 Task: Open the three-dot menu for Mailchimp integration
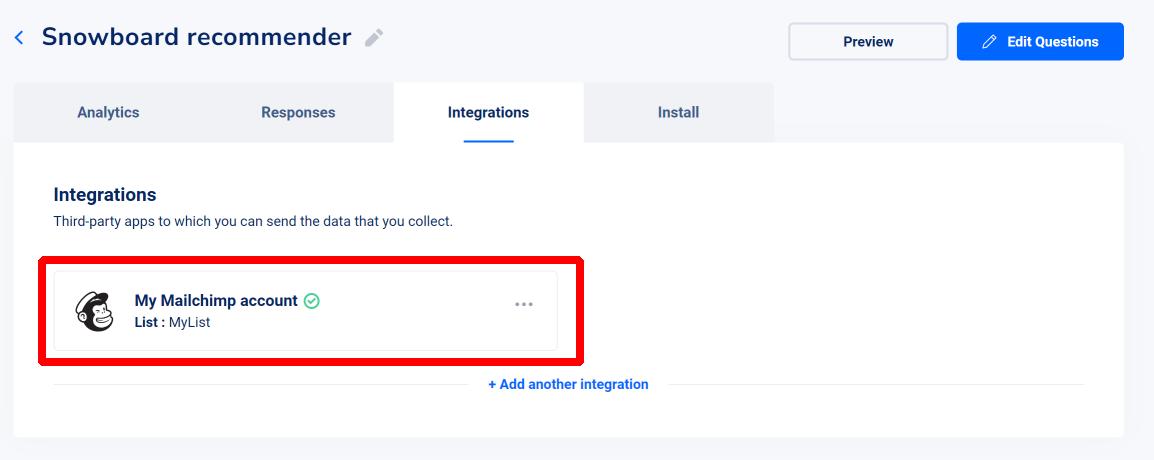point(524,304)
